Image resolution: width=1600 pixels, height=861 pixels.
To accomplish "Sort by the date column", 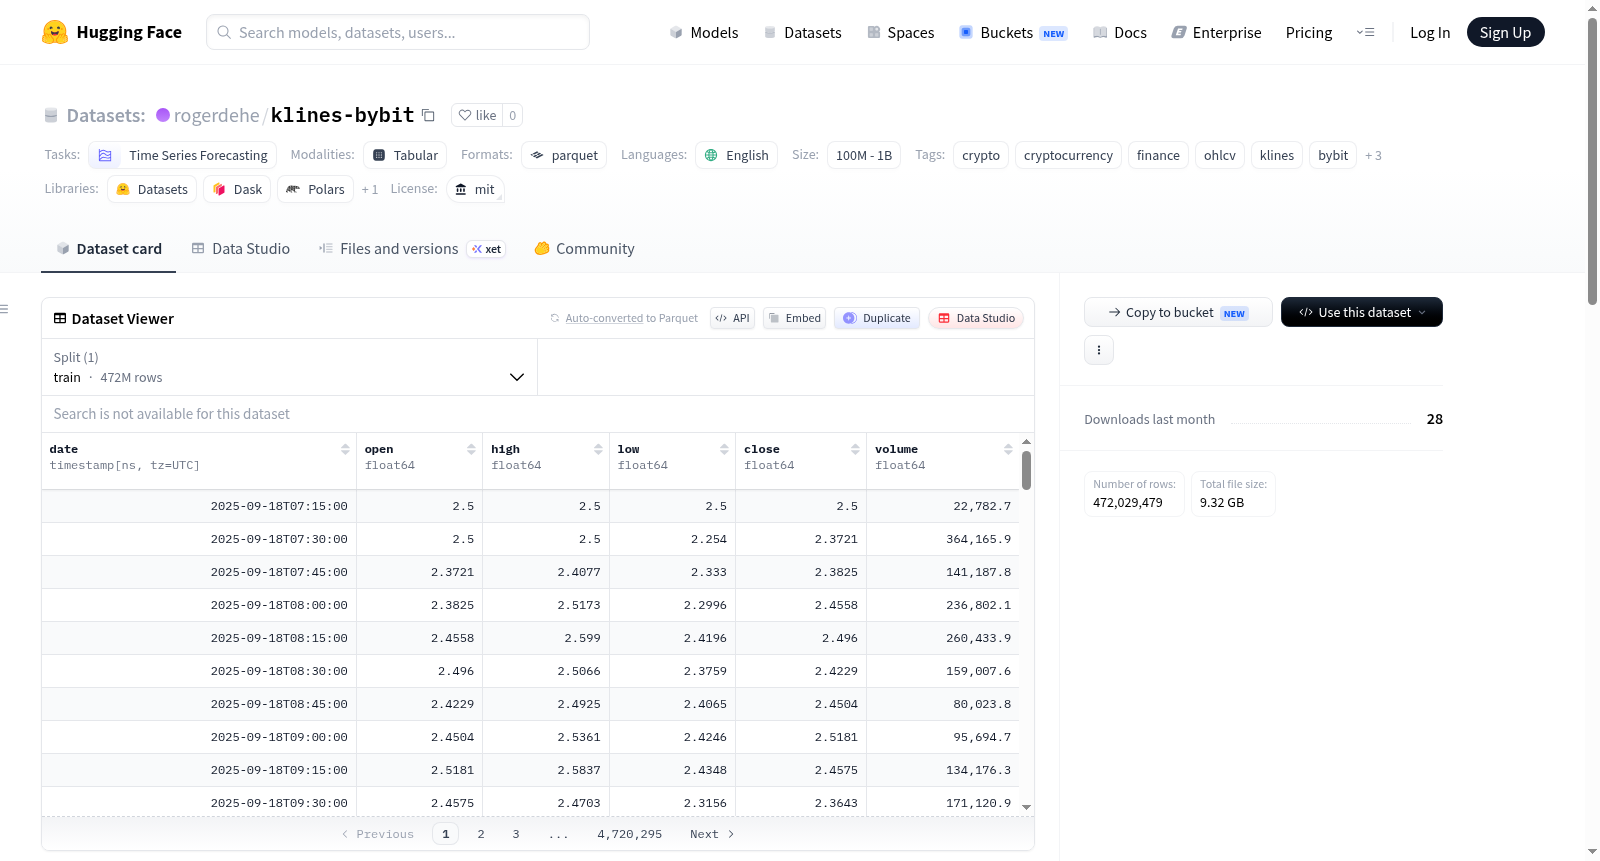I will 345,450.
